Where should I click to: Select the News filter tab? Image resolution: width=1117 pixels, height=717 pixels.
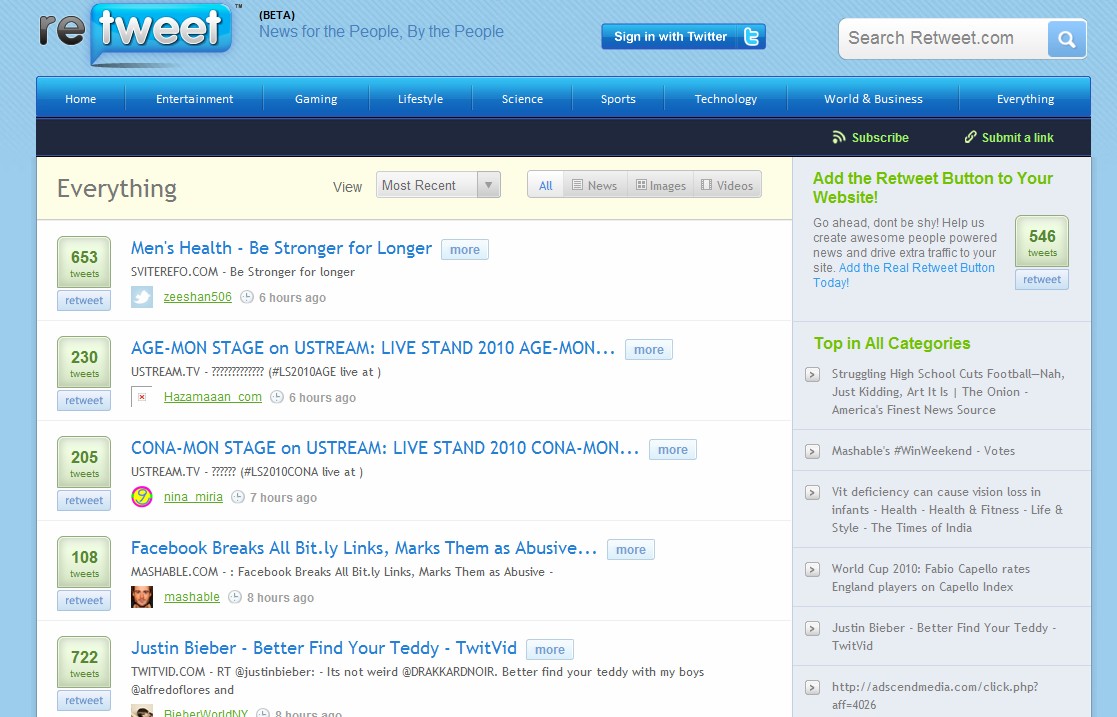coord(595,185)
